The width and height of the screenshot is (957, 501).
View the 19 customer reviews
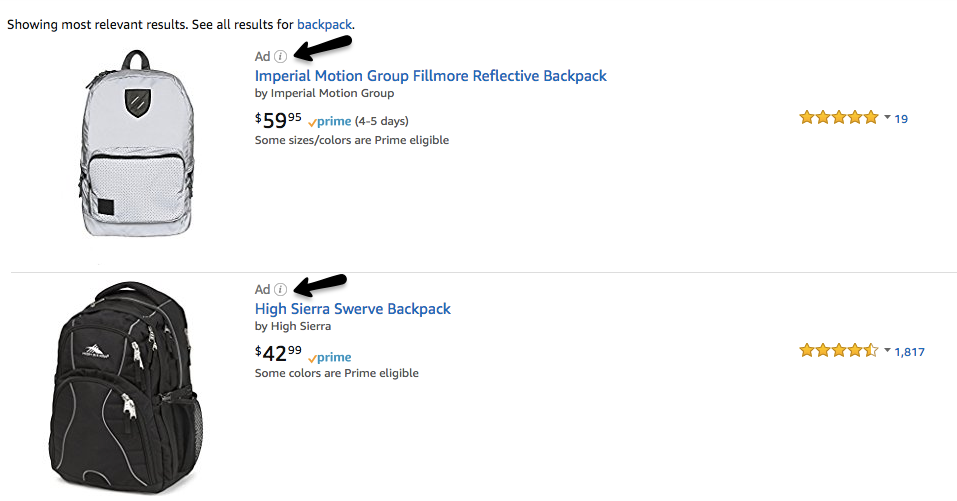(901, 119)
